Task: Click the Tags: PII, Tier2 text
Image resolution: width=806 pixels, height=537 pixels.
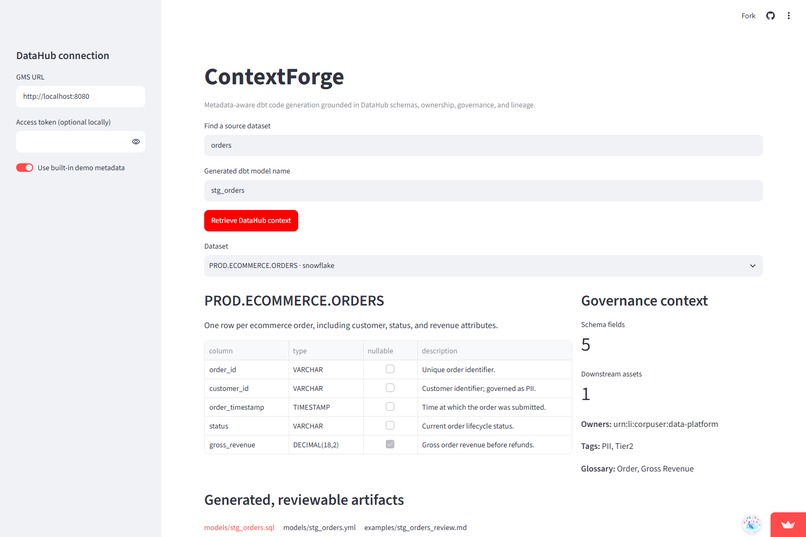Action: coord(607,446)
